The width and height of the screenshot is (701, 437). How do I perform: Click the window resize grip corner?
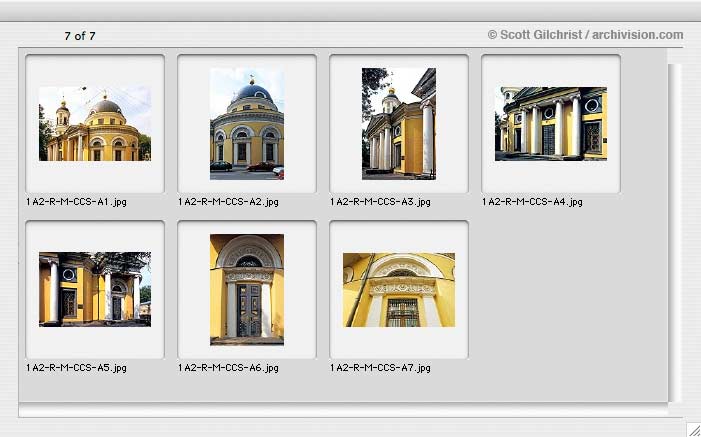(694, 429)
